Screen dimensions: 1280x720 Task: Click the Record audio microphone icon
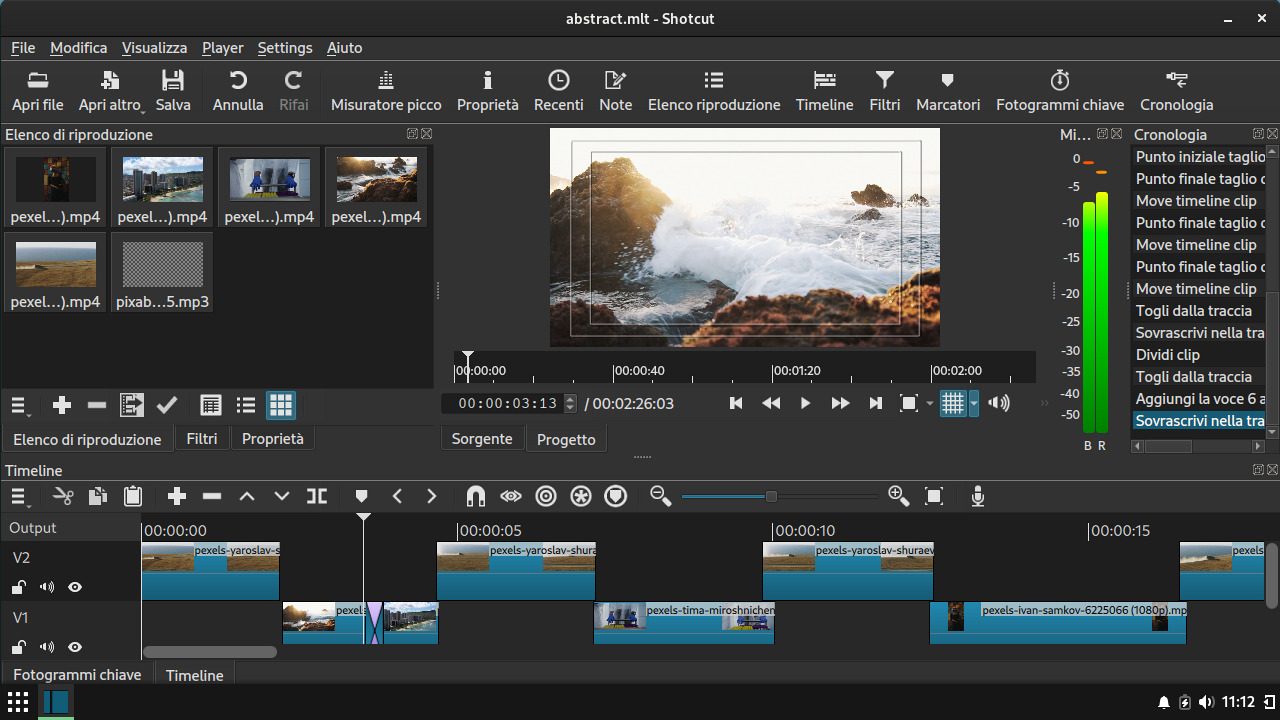(978, 496)
